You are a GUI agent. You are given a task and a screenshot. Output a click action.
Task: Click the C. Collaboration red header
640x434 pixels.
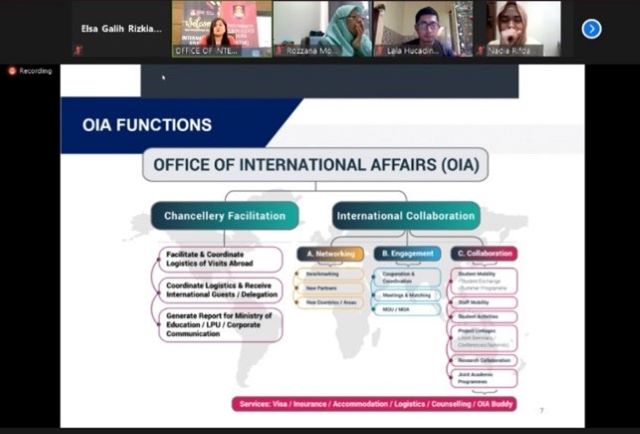tap(484, 254)
